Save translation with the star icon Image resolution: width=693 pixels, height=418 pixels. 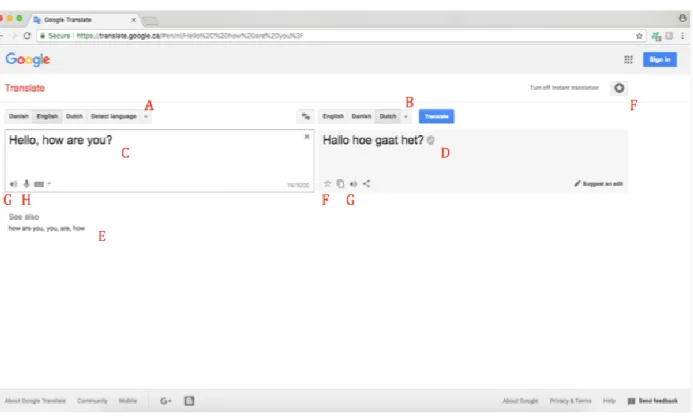click(x=327, y=183)
